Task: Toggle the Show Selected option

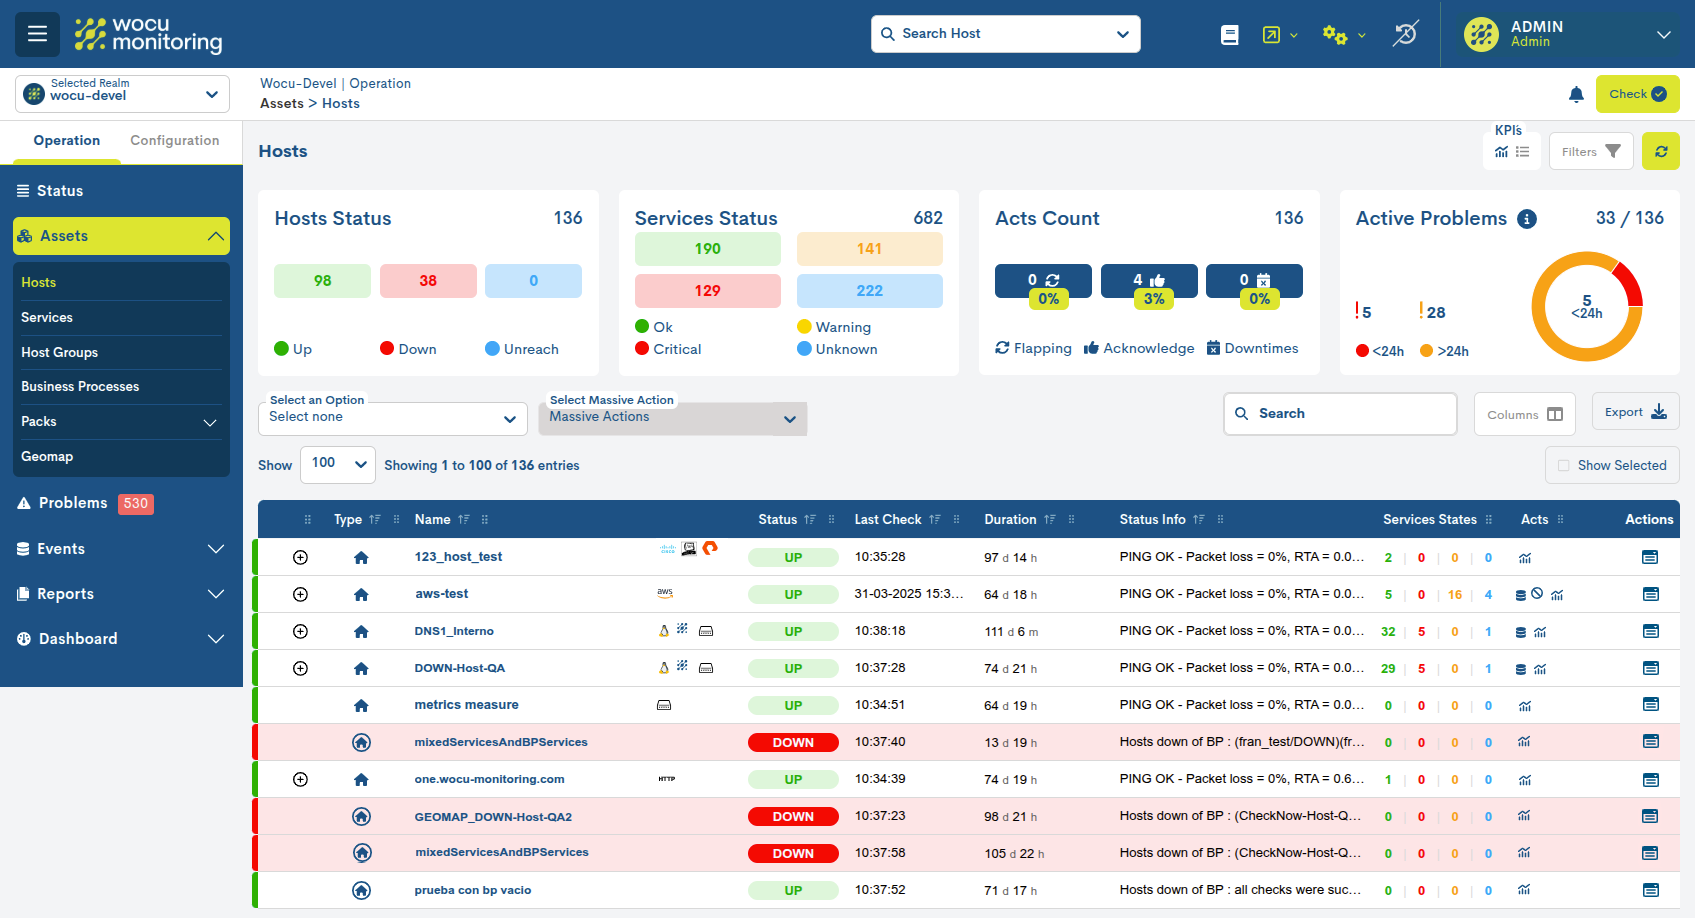Action: (1612, 465)
